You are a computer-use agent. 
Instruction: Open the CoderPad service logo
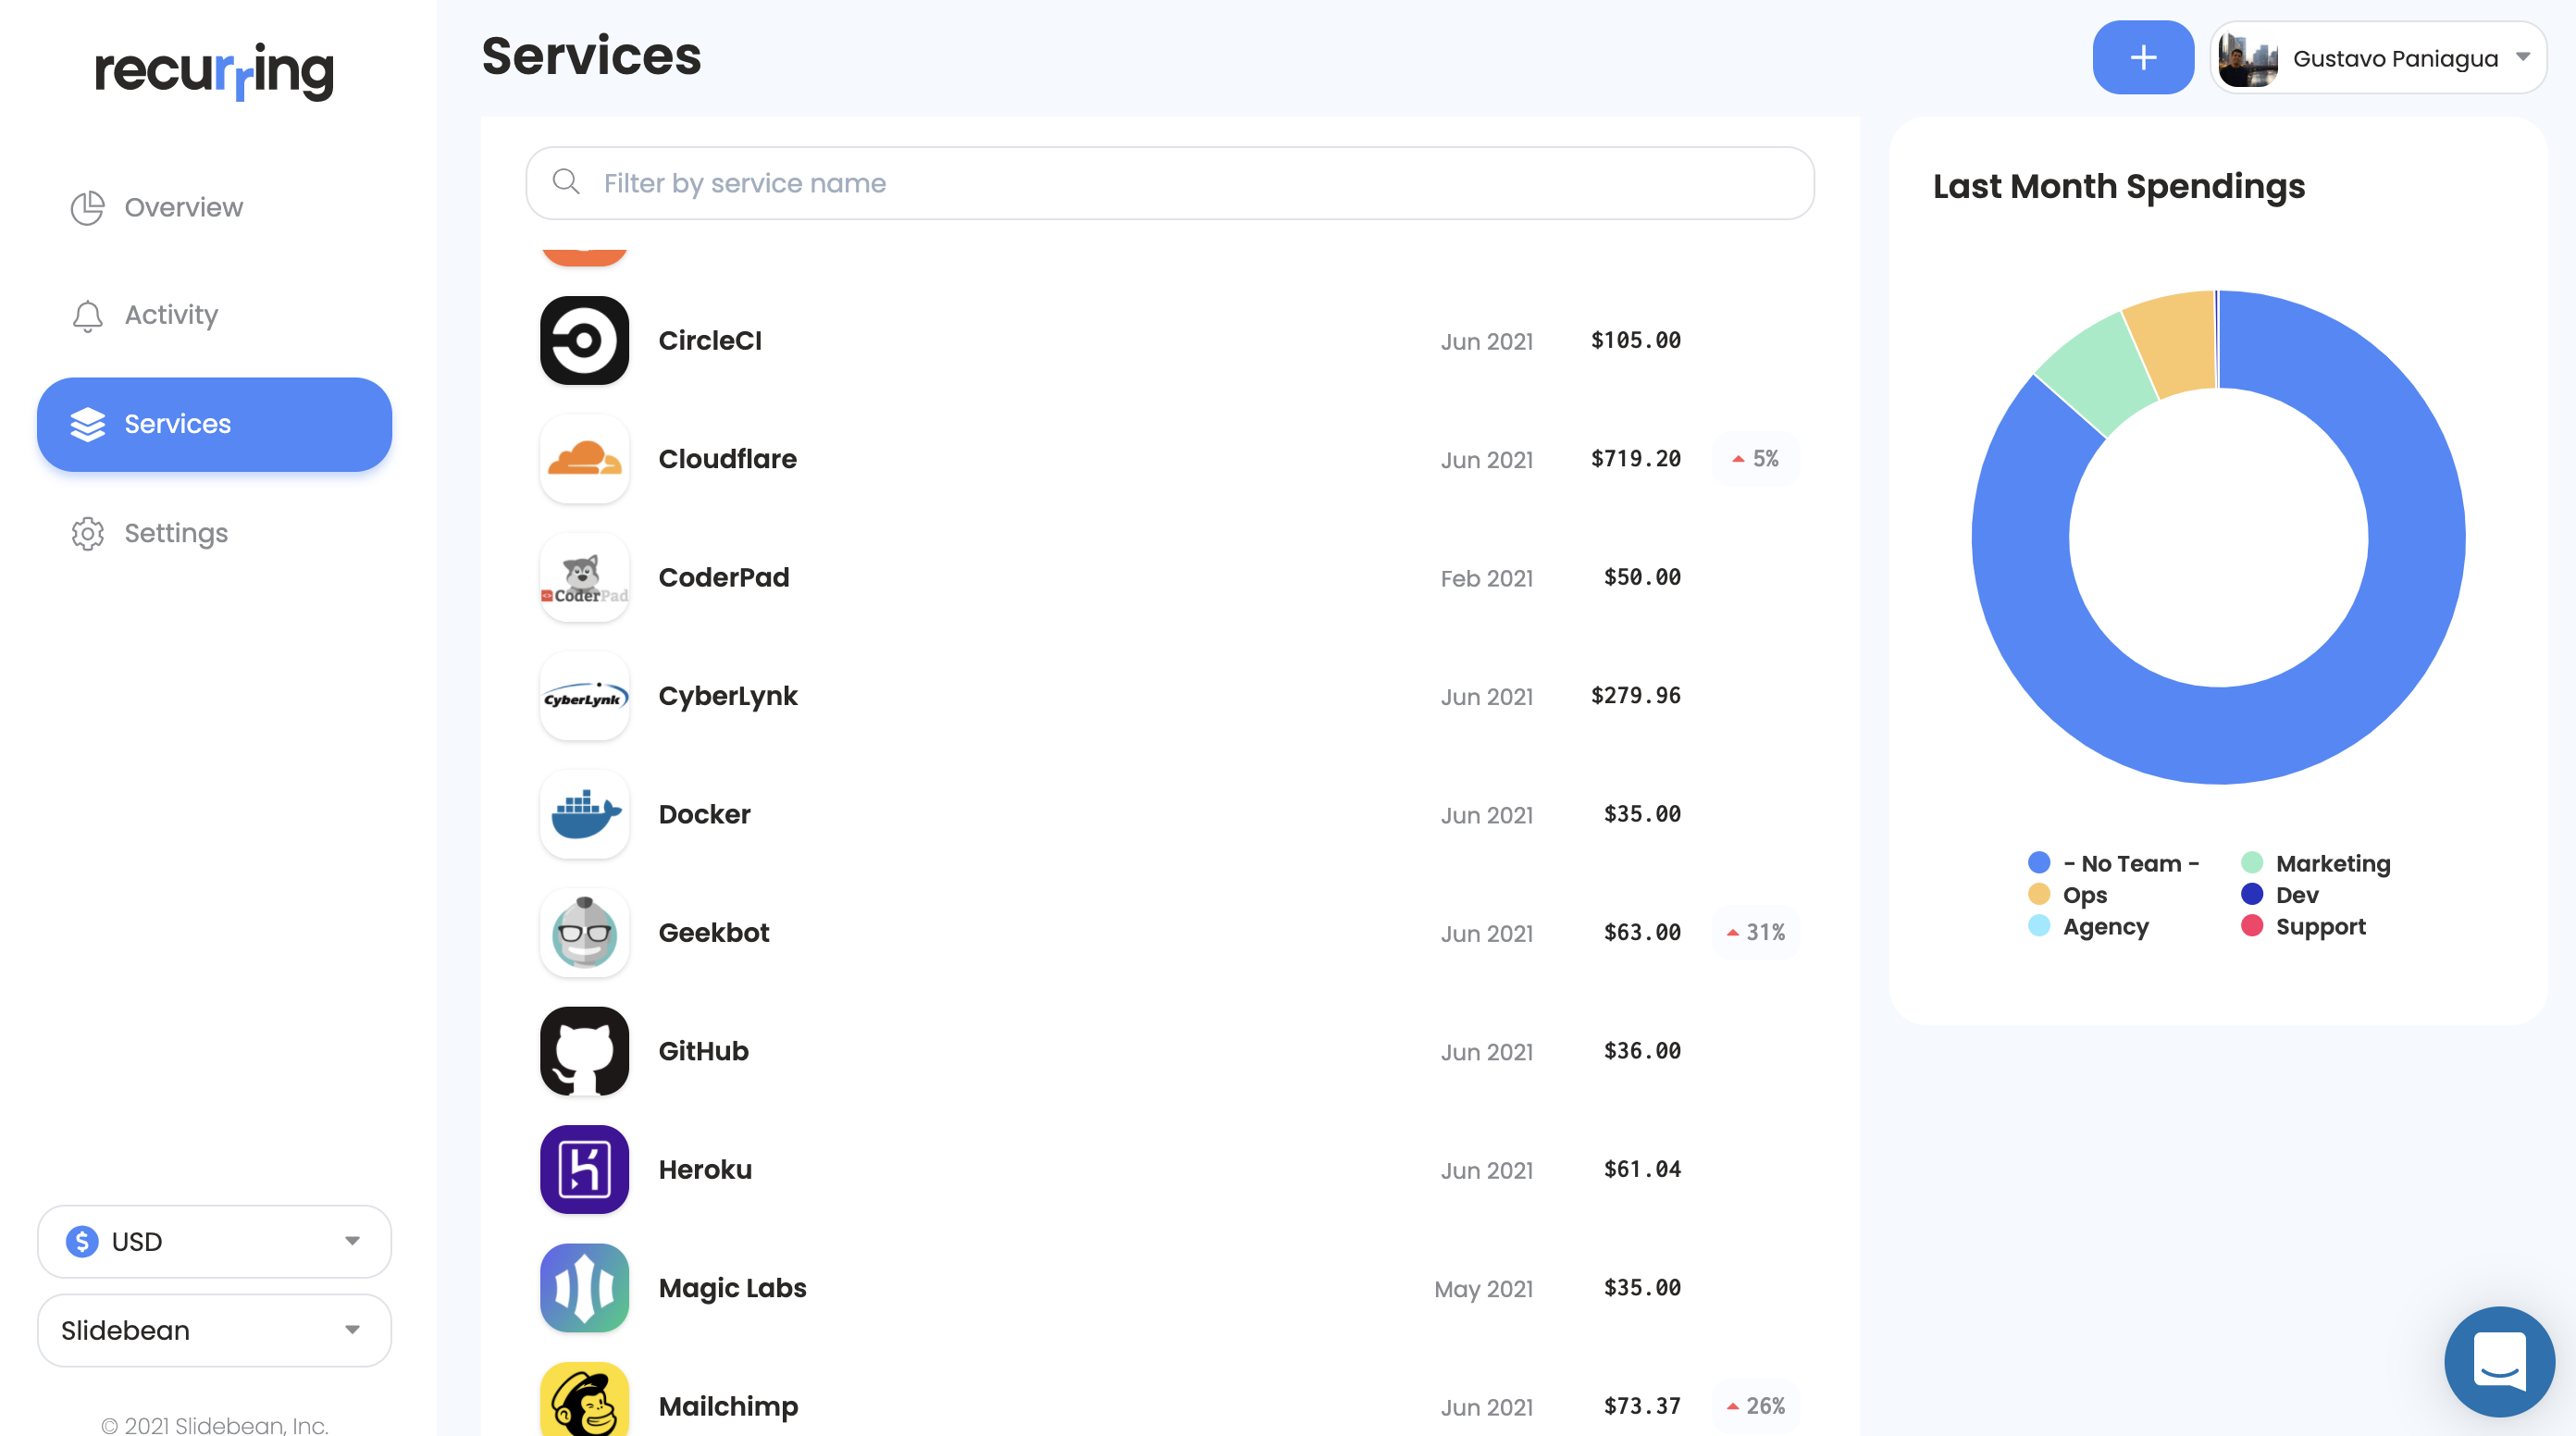584,577
